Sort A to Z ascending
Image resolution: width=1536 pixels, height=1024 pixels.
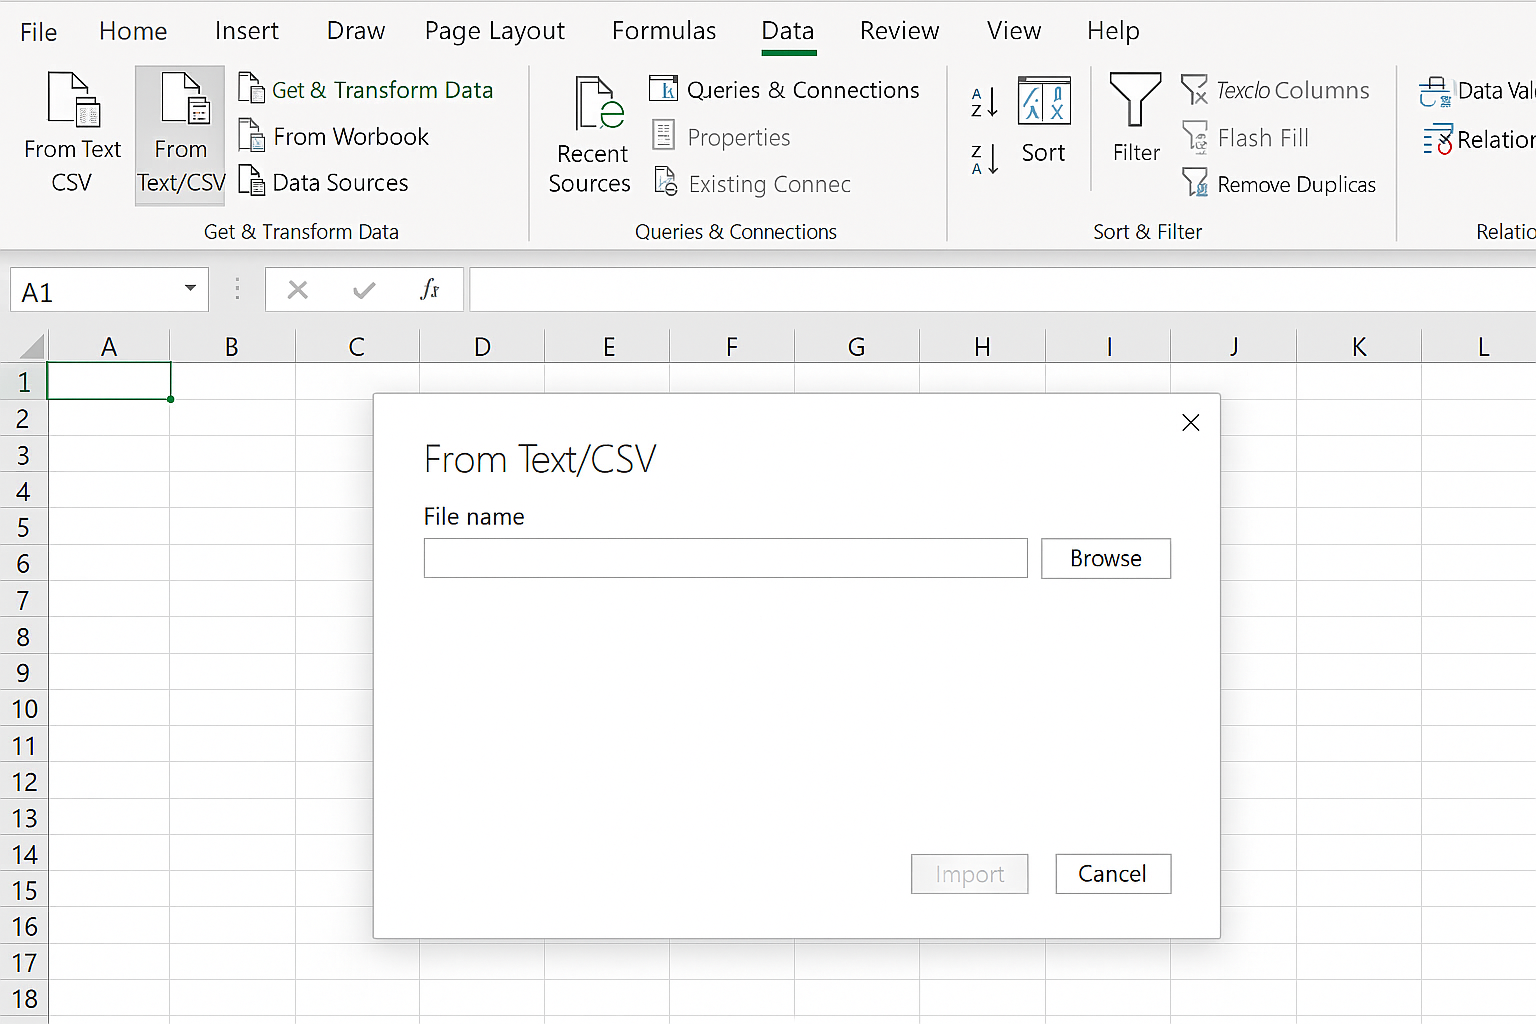click(x=984, y=102)
